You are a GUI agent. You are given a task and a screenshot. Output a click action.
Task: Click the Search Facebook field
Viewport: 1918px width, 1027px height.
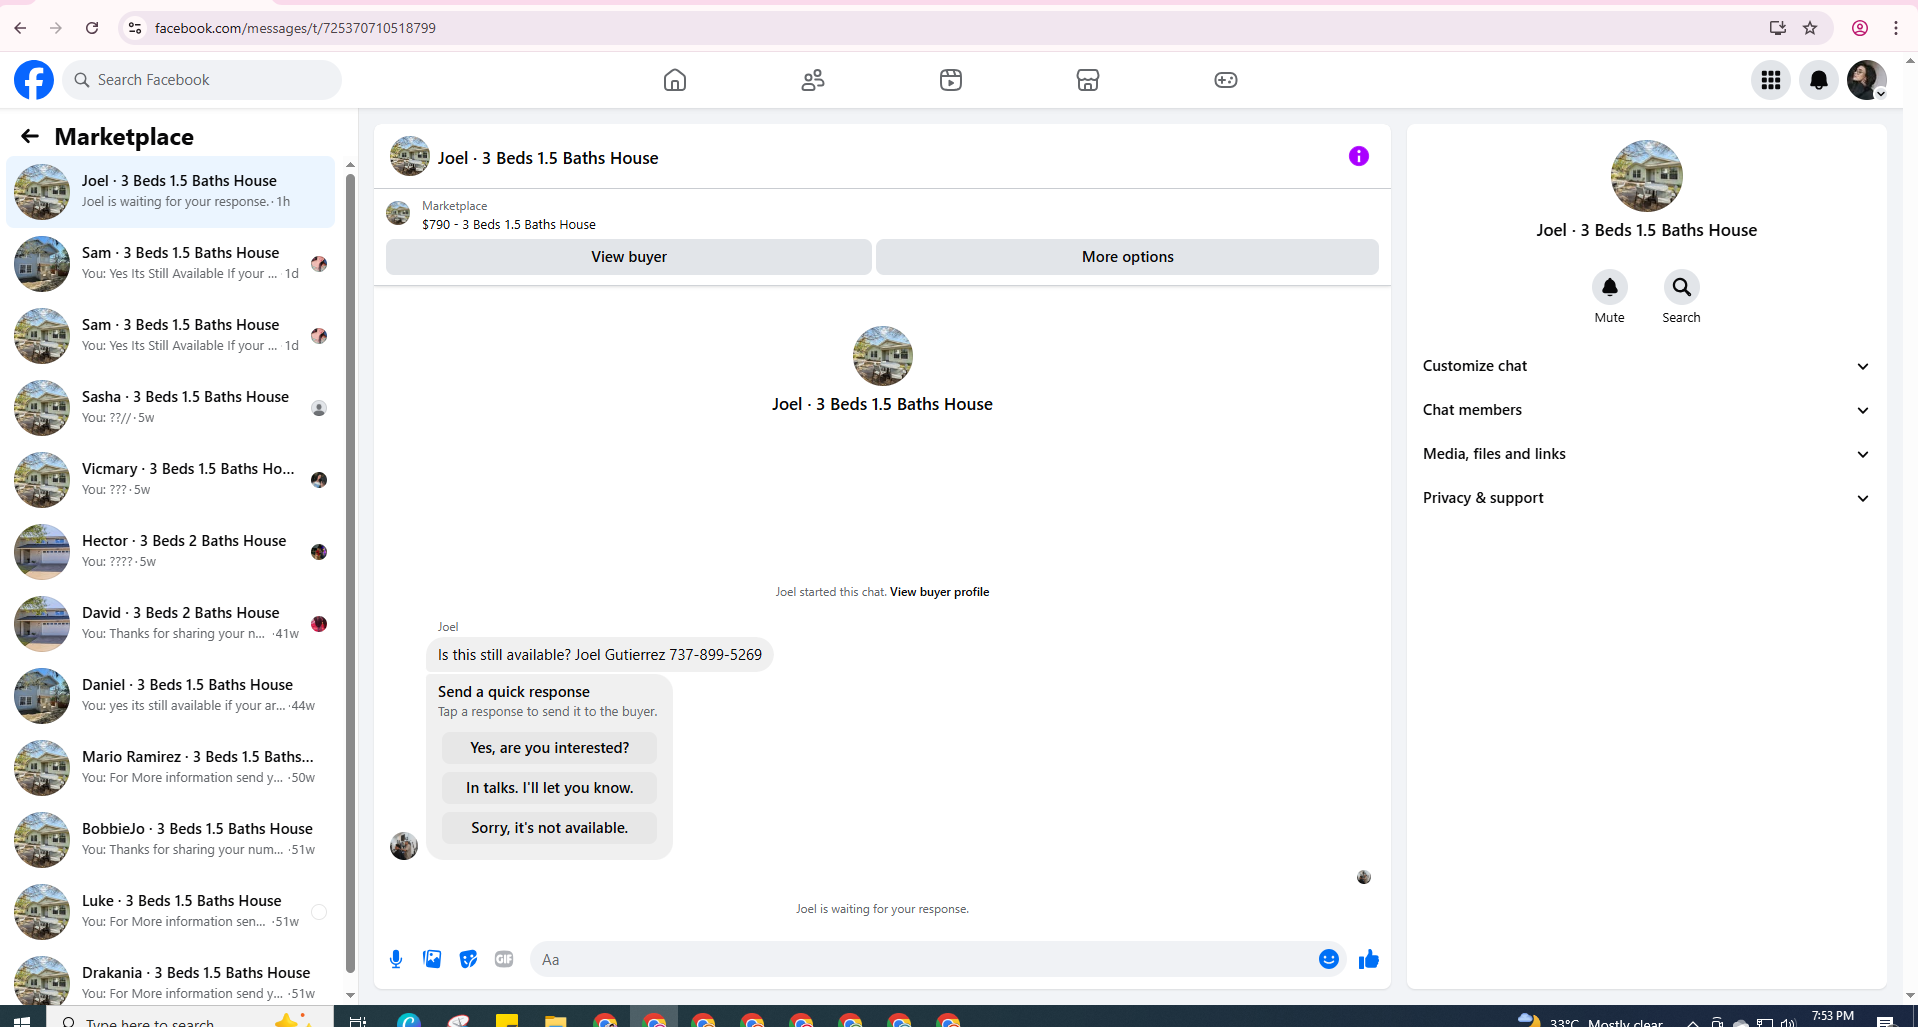[x=202, y=80]
